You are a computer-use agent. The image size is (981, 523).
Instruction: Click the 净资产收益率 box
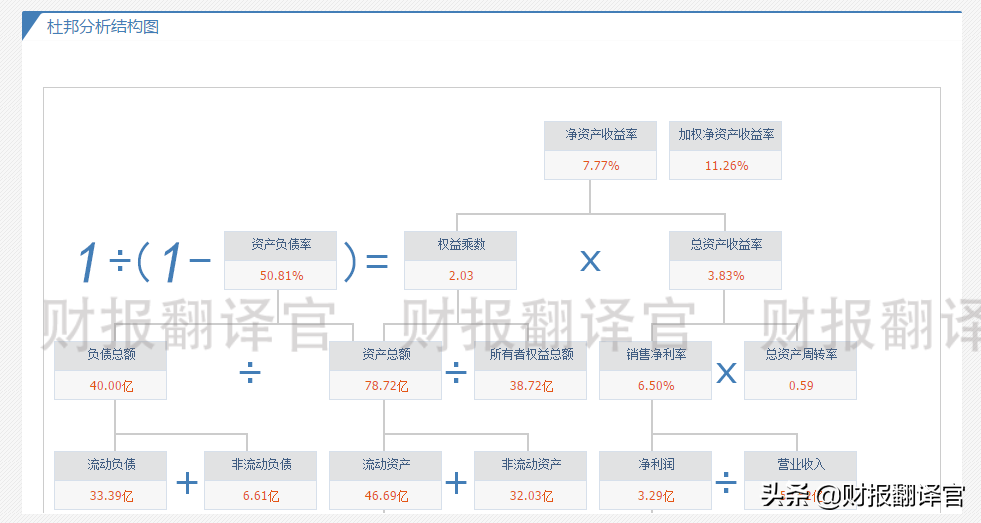click(x=600, y=150)
